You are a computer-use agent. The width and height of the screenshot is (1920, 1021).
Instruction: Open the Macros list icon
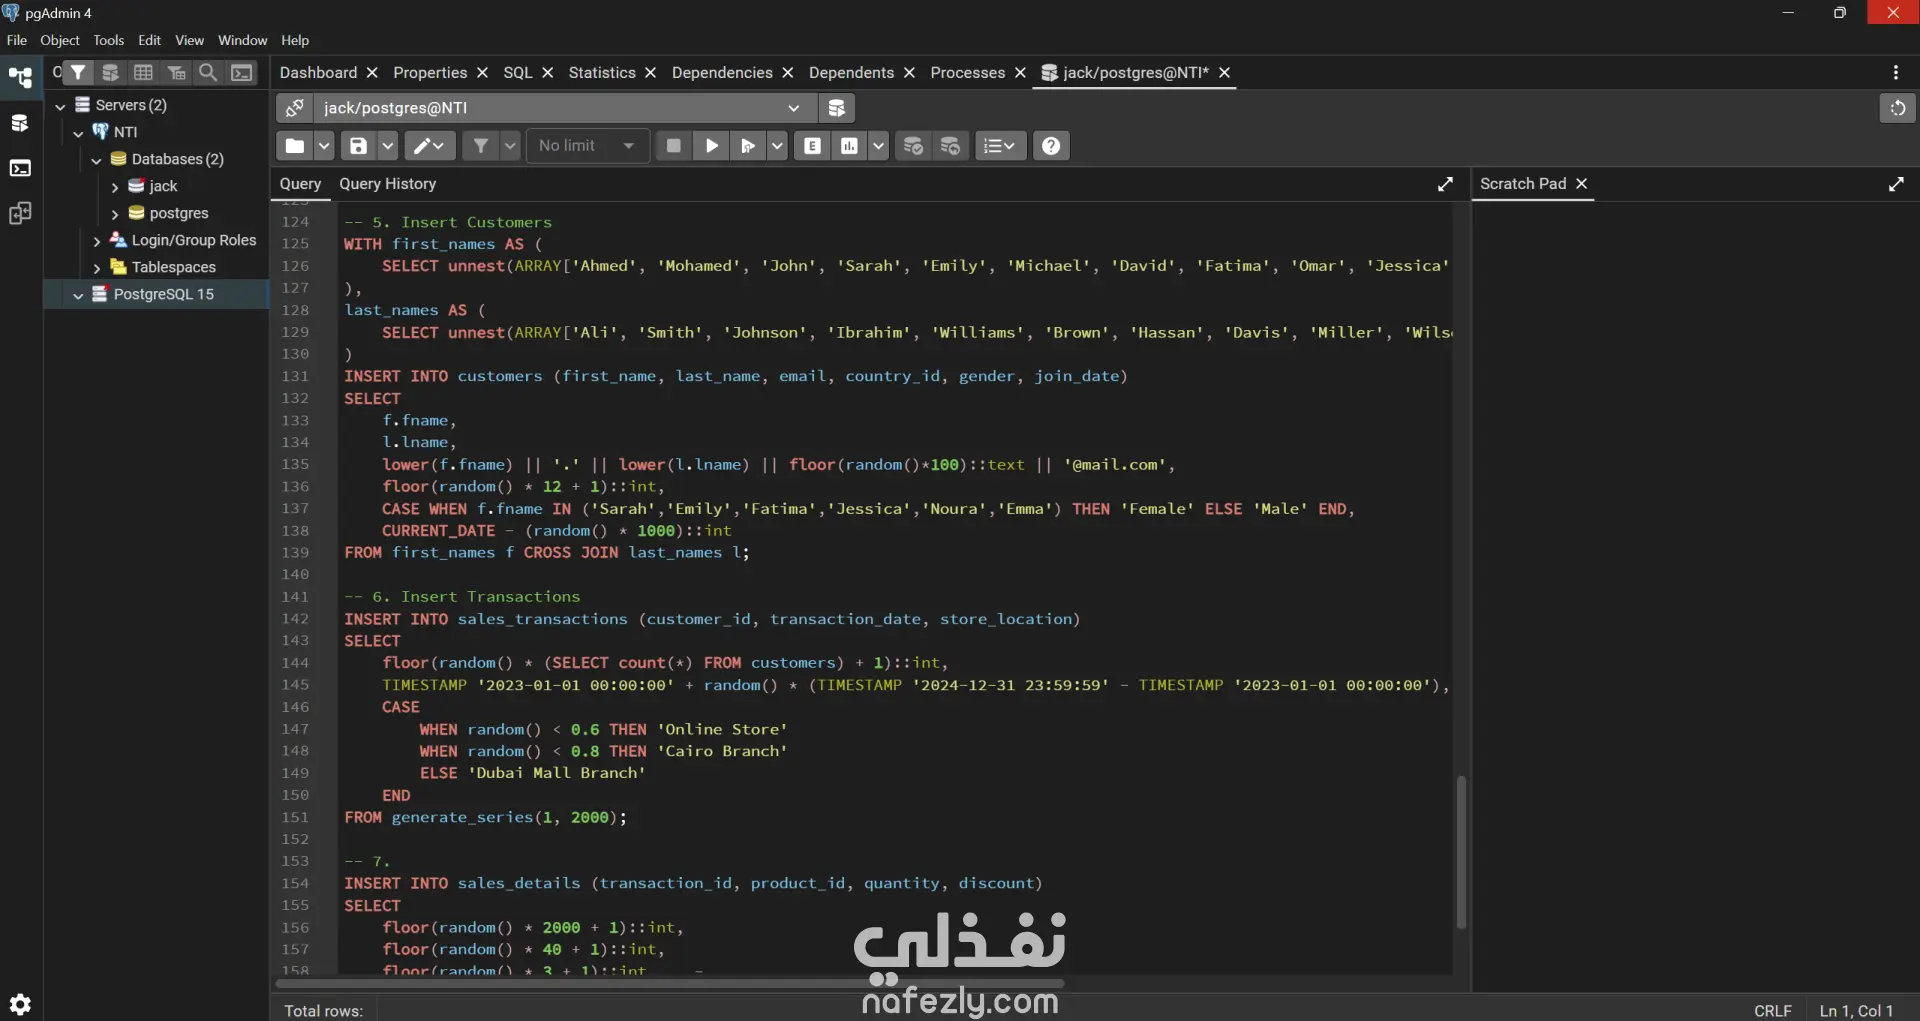pyautogui.click(x=1000, y=146)
